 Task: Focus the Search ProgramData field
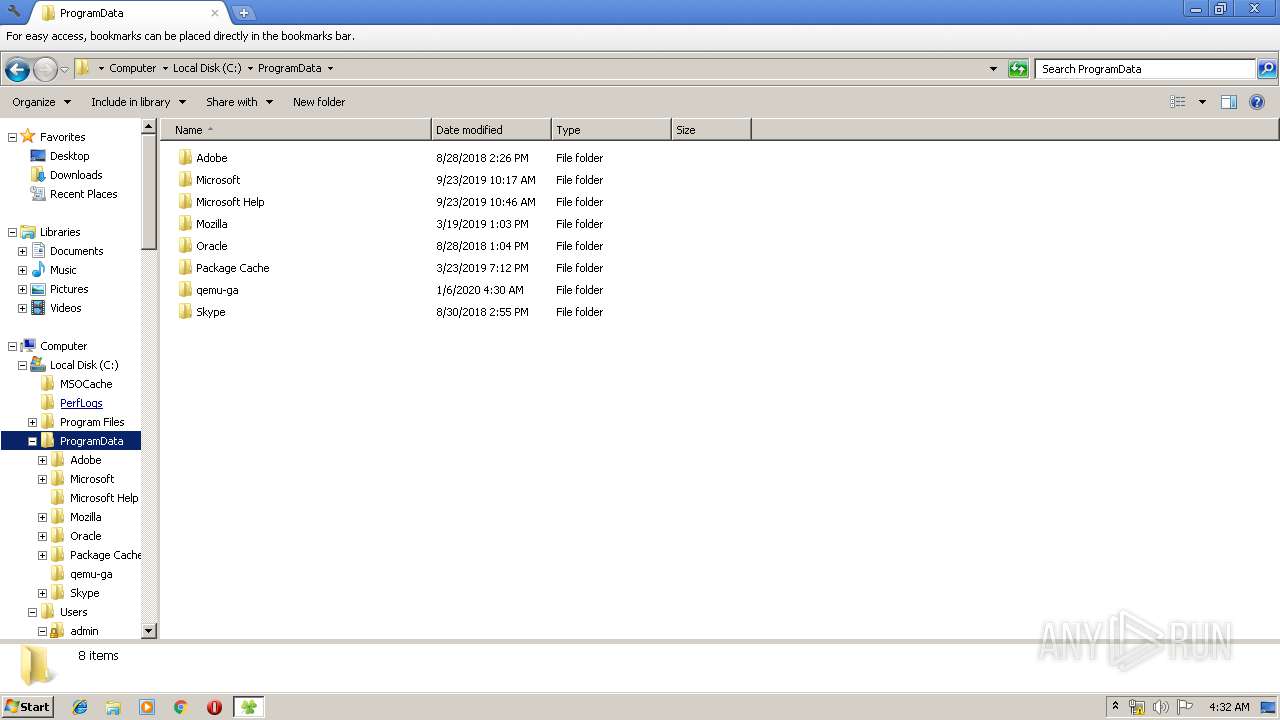pyautogui.click(x=1145, y=69)
